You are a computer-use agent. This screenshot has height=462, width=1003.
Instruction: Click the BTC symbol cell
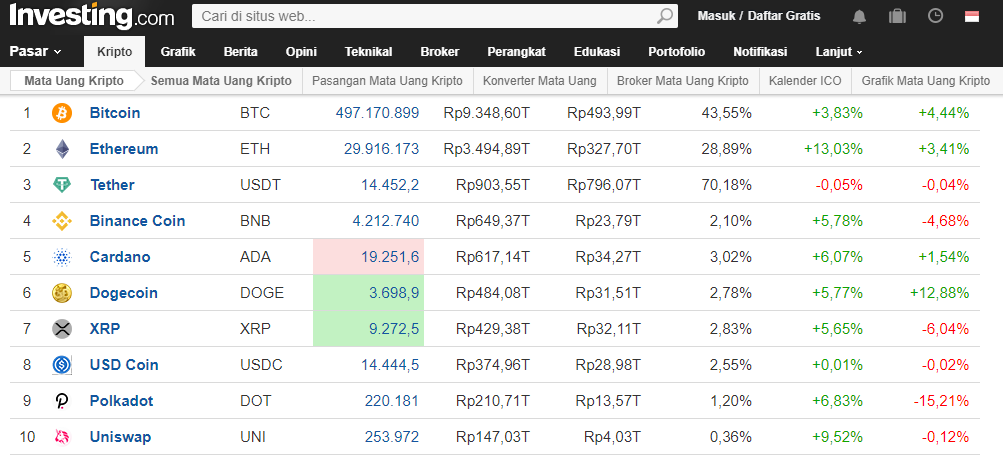255,113
